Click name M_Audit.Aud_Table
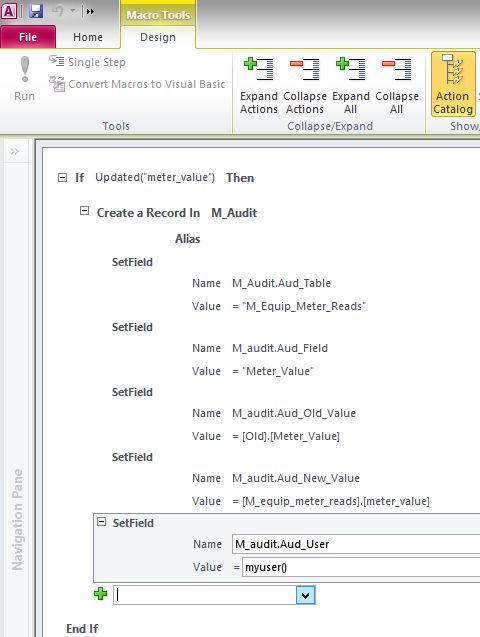This screenshot has width=480, height=637. 281,283
